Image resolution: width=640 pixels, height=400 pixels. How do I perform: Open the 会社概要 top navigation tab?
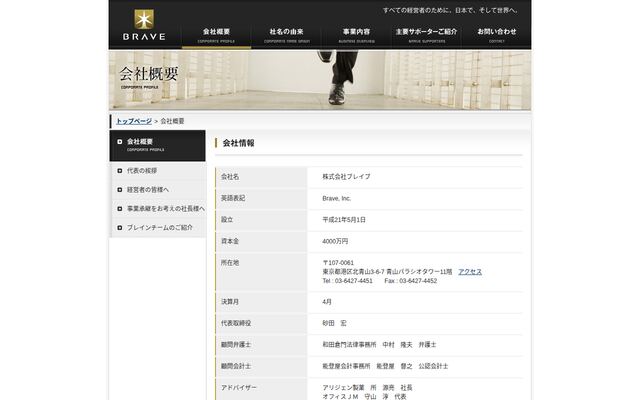pos(216,35)
